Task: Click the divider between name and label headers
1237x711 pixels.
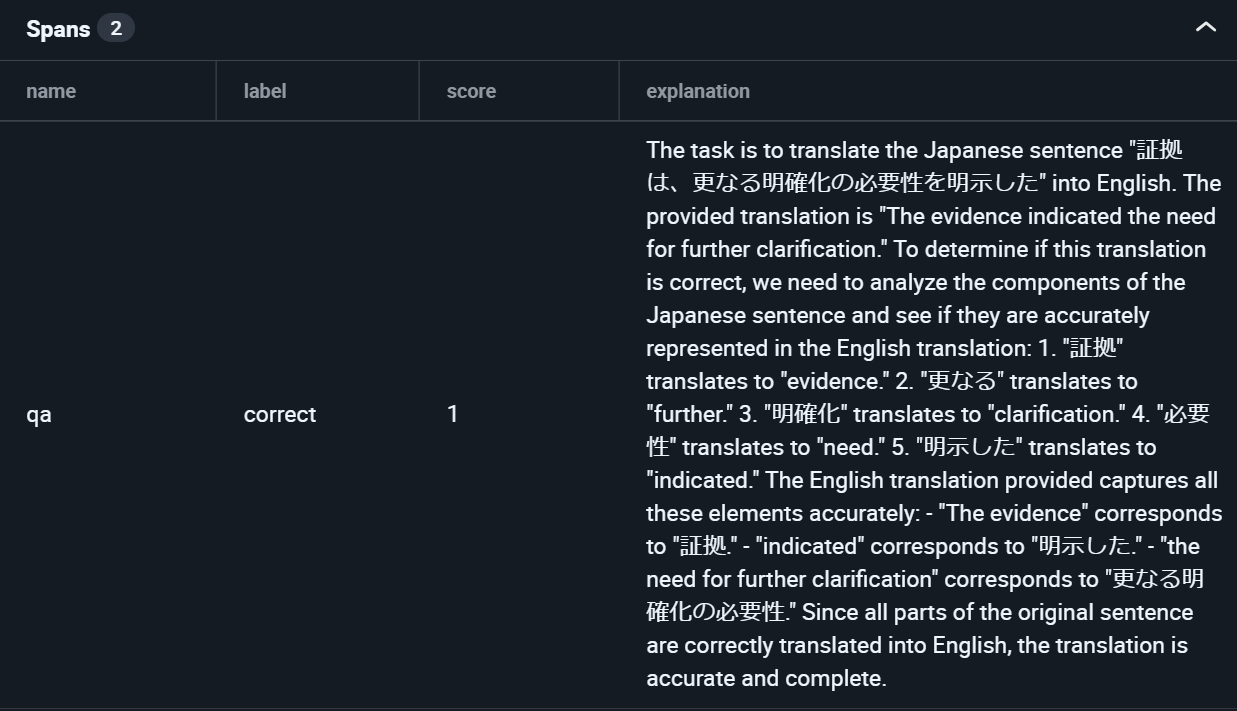Action: pos(216,91)
